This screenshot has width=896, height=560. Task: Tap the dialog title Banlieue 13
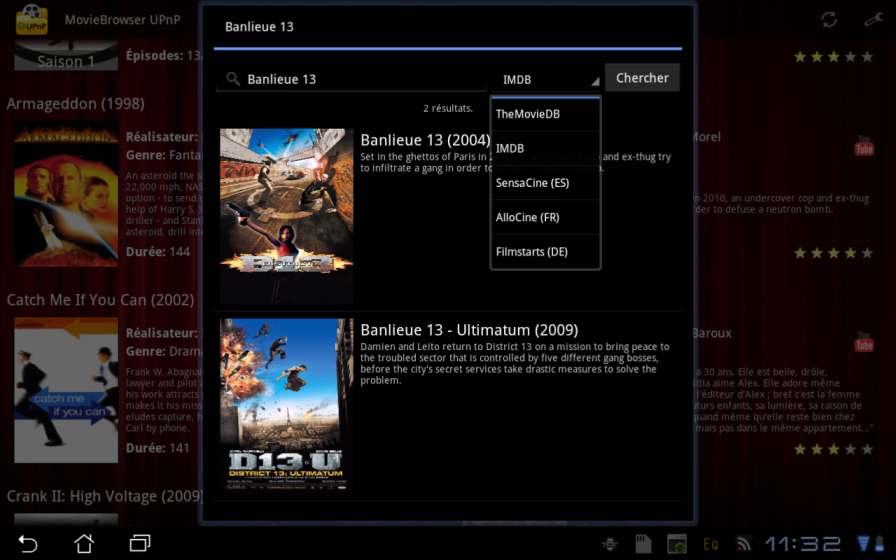(259, 27)
